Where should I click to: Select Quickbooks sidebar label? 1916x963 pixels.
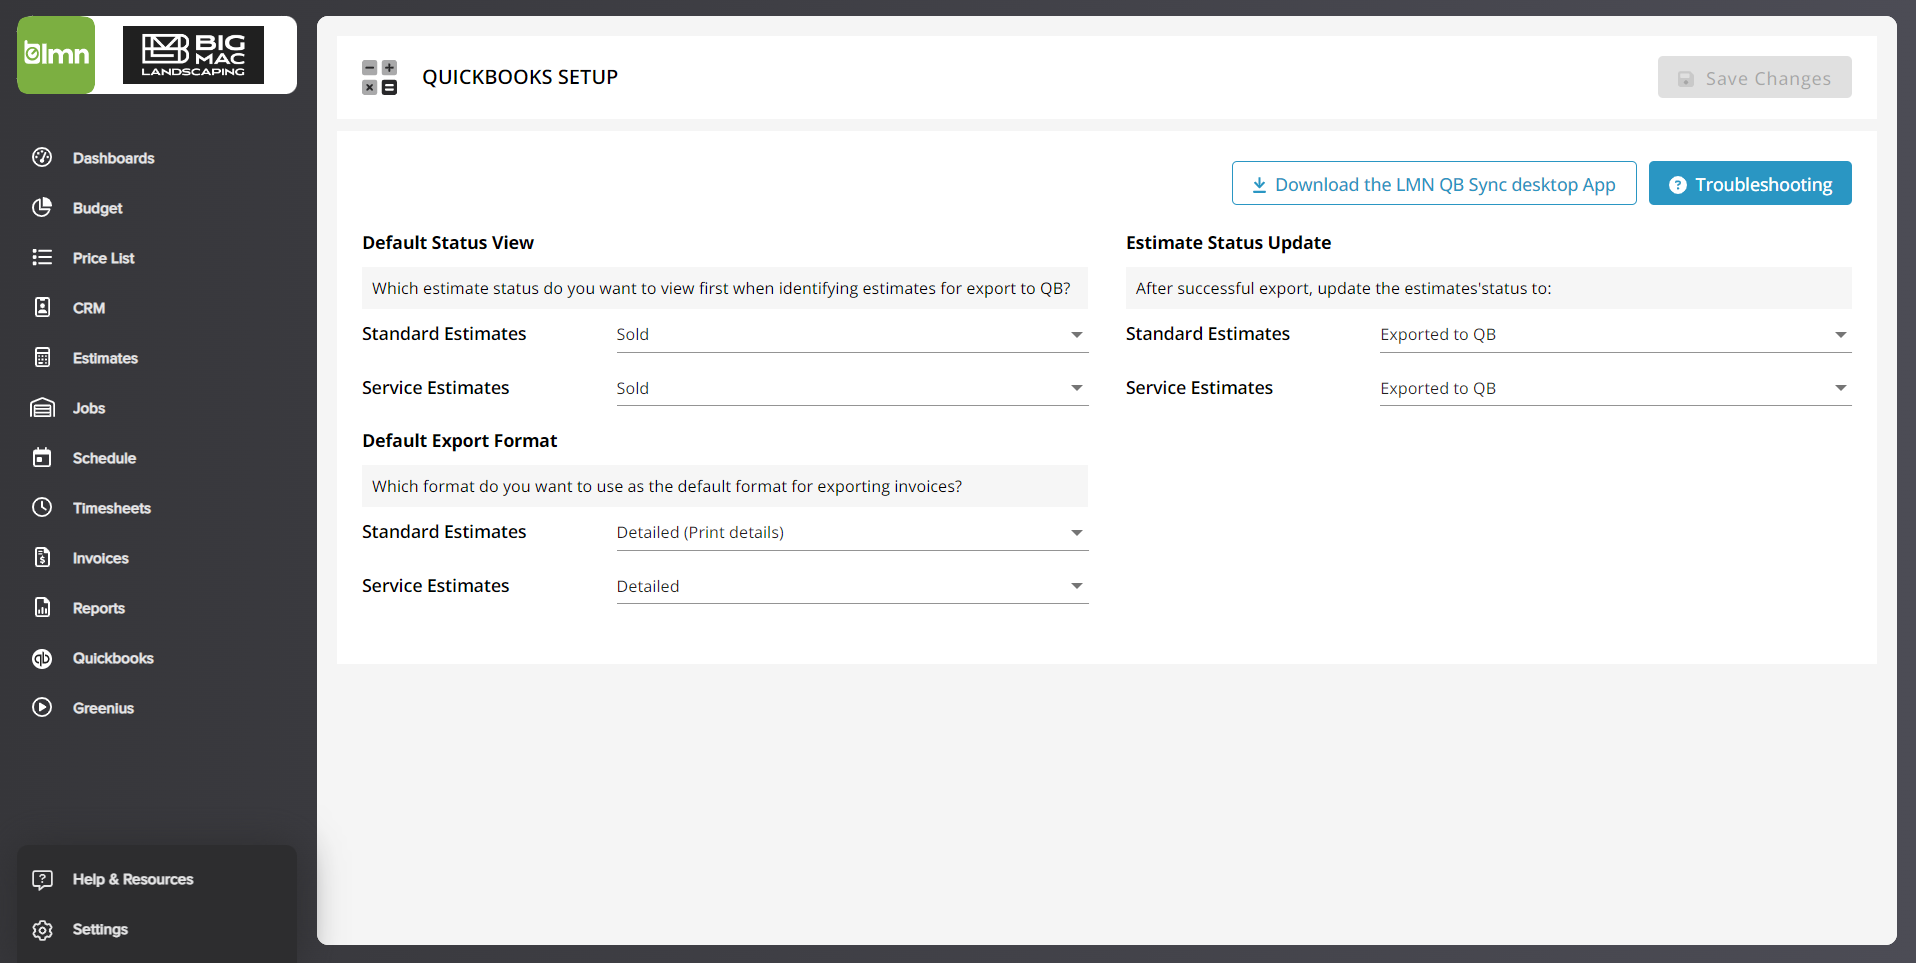[x=113, y=658]
